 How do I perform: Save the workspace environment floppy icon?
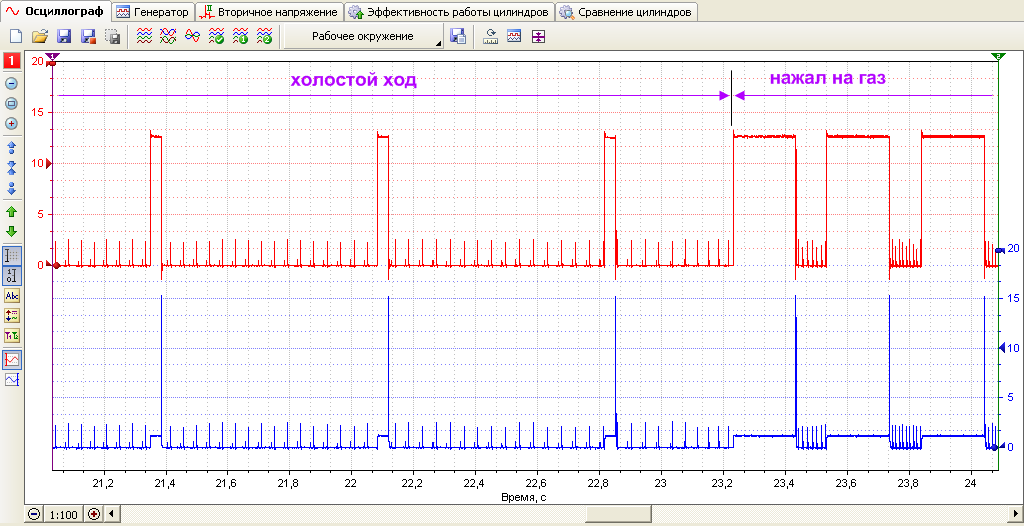(458, 37)
